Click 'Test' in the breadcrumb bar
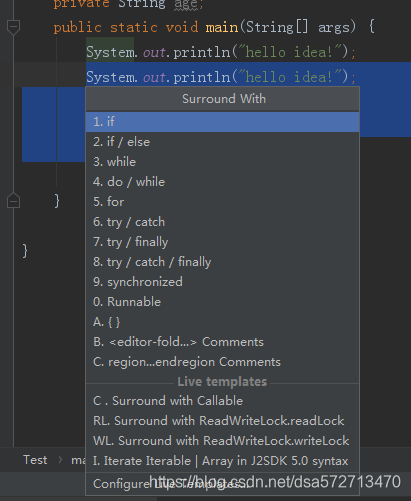The width and height of the screenshot is (411, 501). tap(35, 460)
